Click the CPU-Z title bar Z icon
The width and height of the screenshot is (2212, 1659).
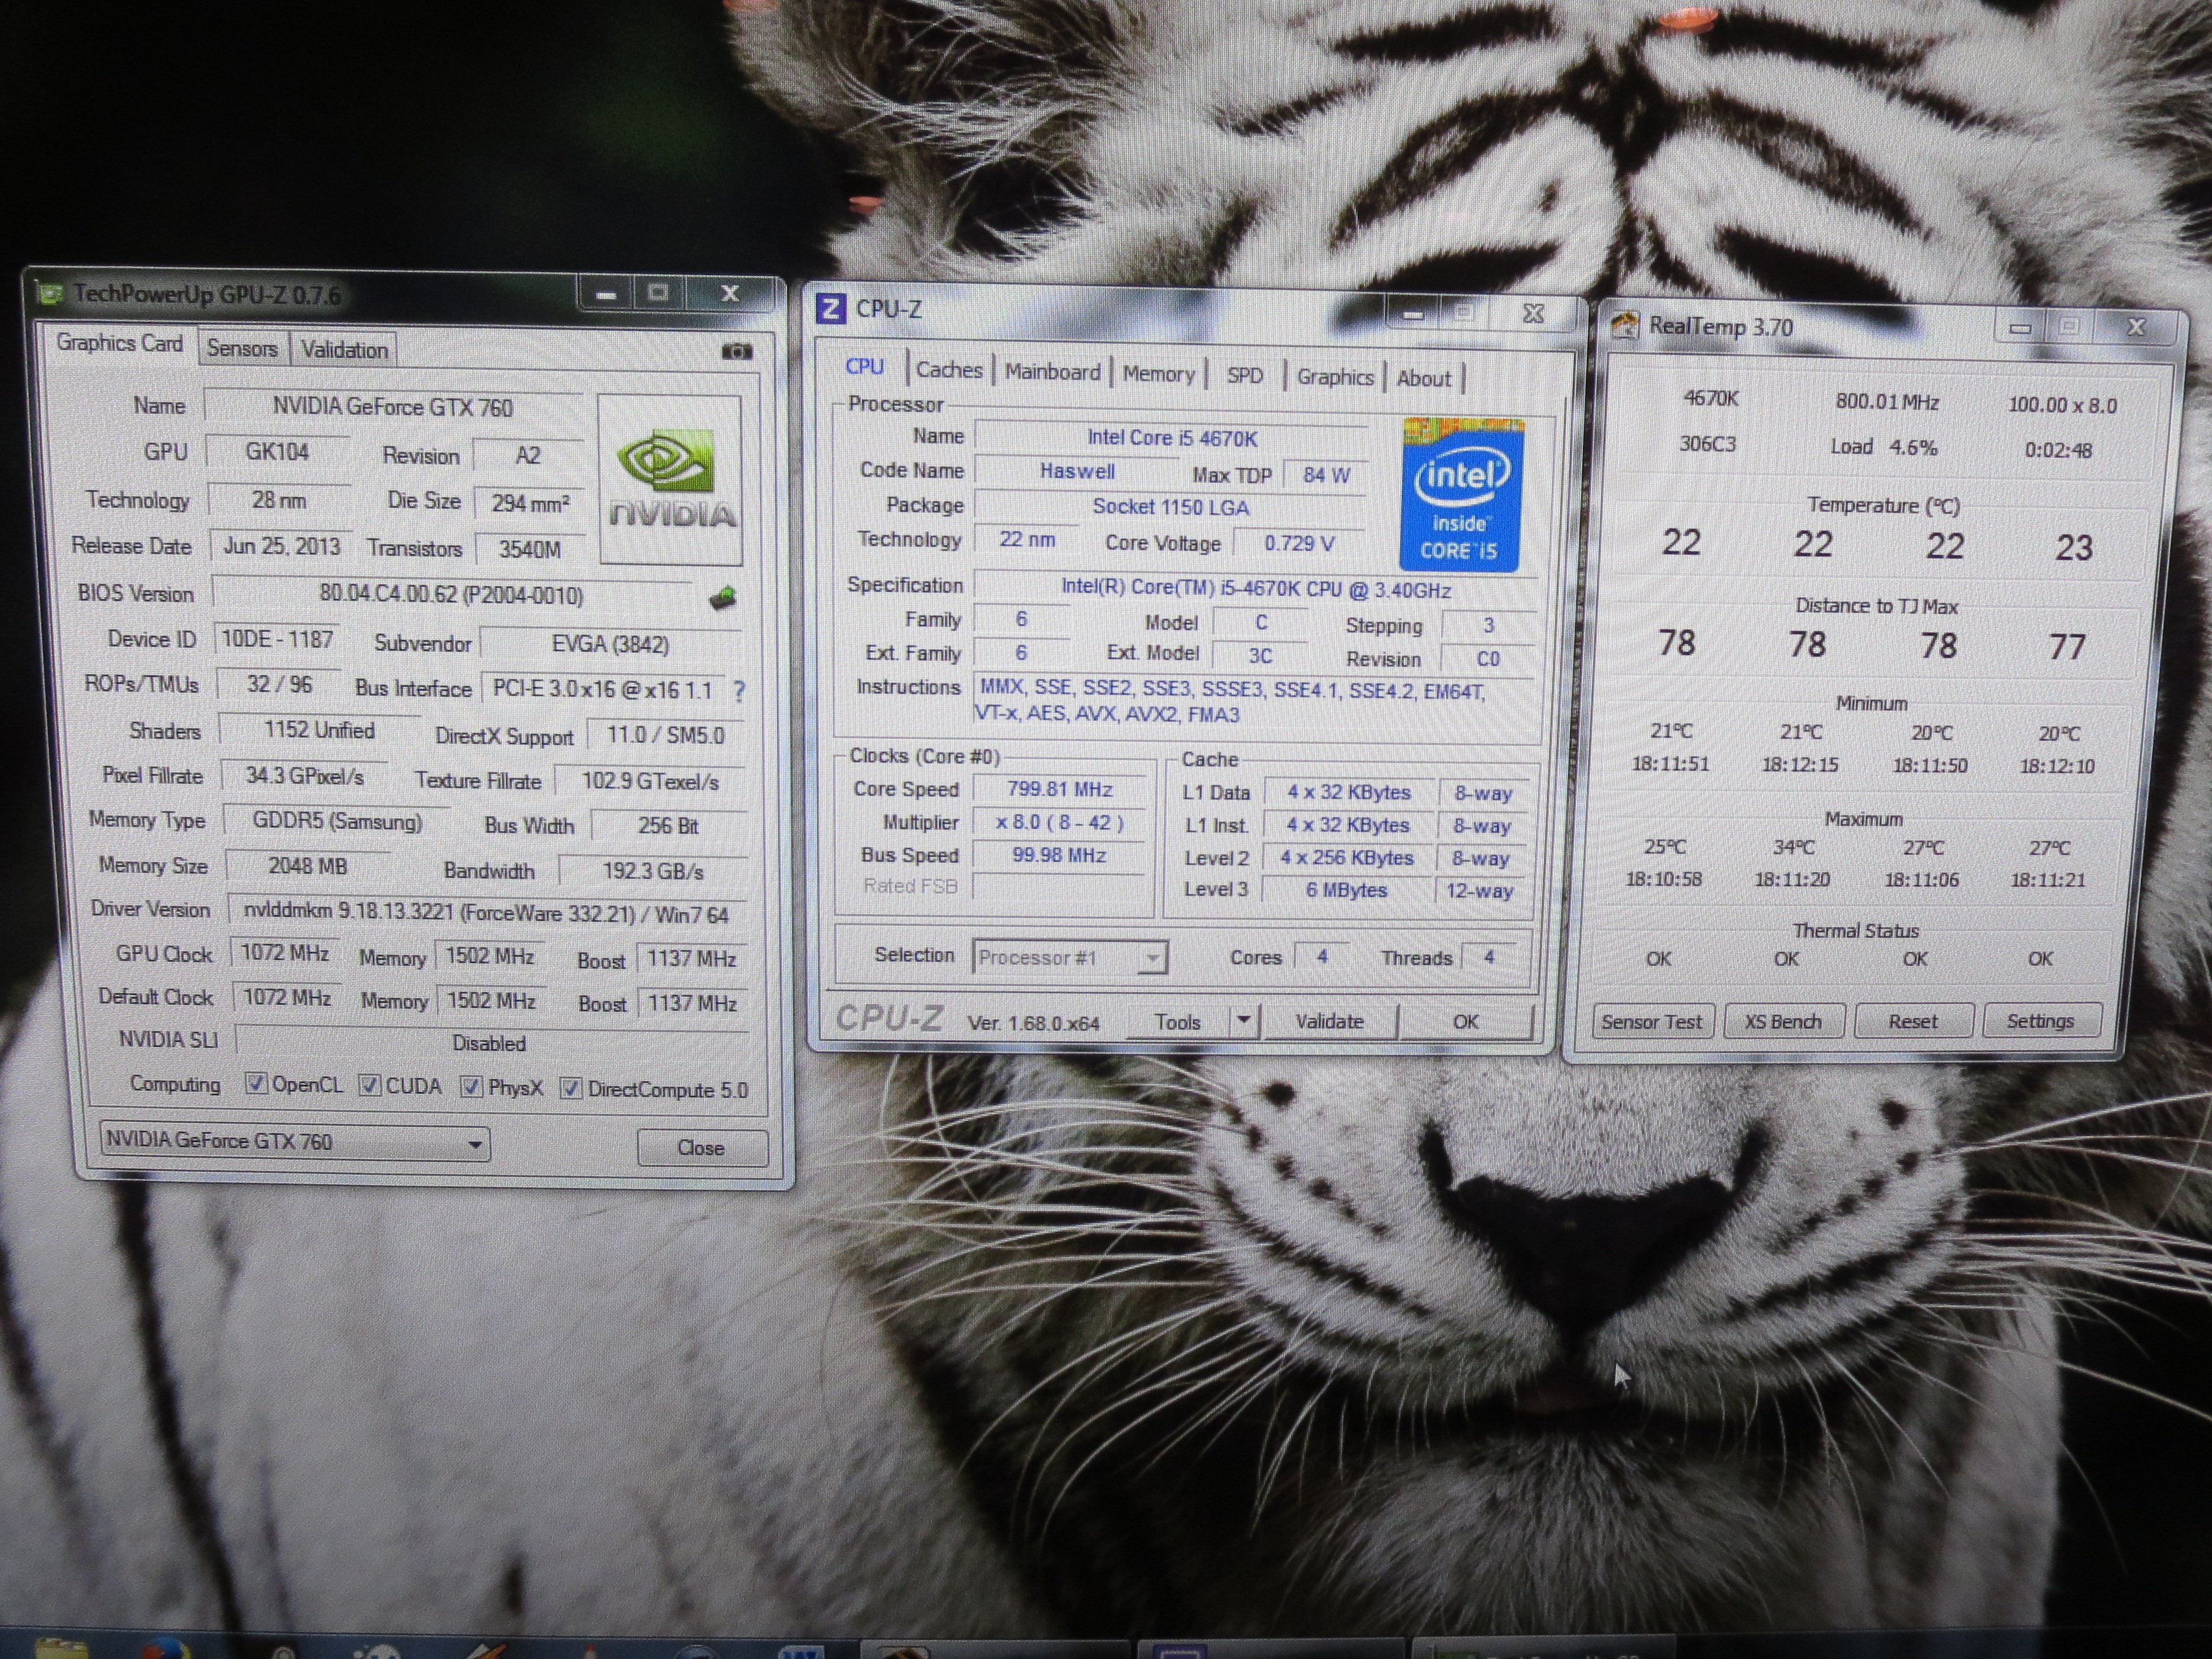(x=830, y=309)
